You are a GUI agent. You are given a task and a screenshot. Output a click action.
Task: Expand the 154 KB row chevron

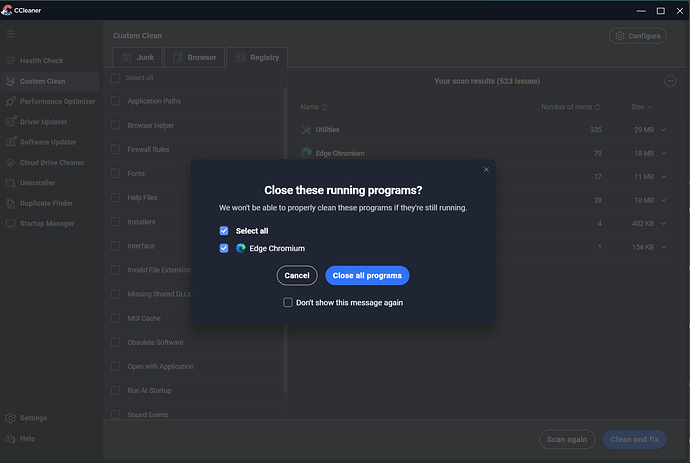tap(664, 247)
